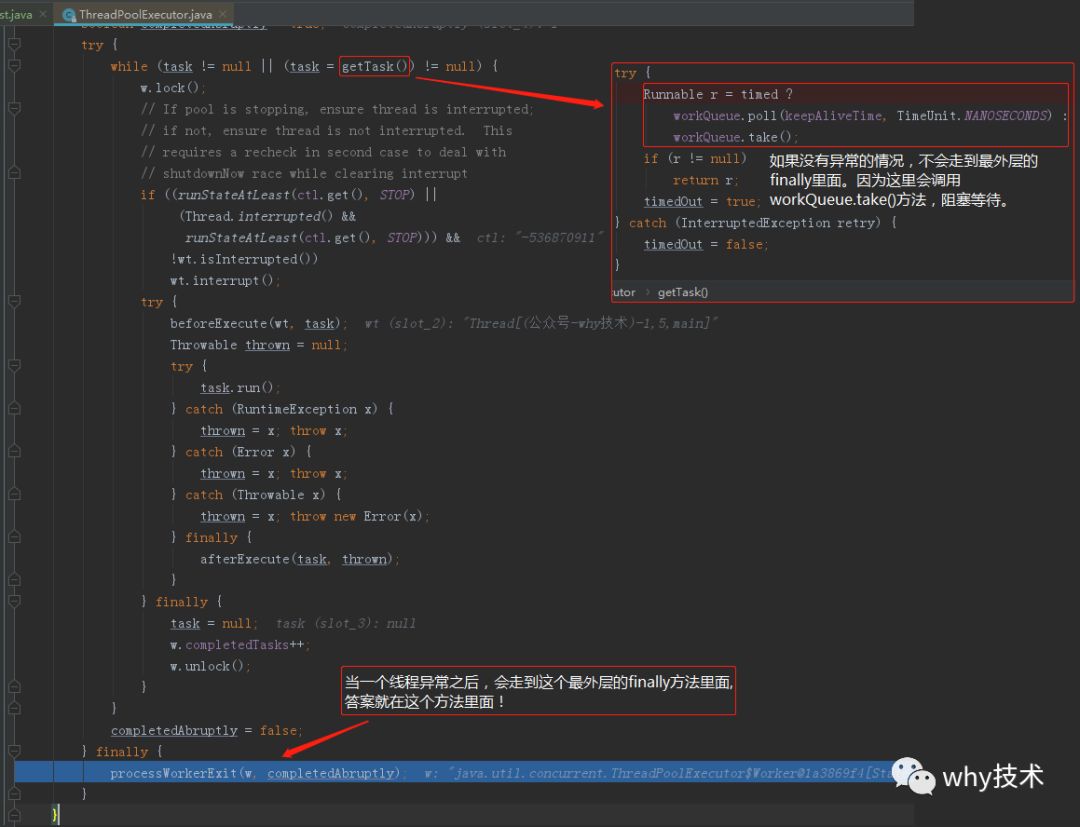
Task: Select getTask() in the breadcrumb bar
Action: (683, 292)
